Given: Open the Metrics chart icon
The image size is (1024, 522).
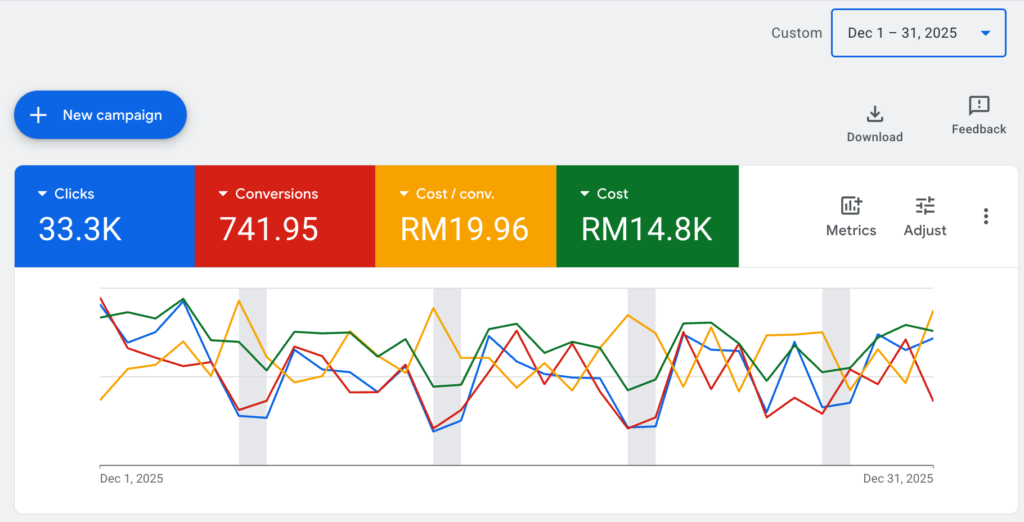Looking at the screenshot, I should (851, 206).
